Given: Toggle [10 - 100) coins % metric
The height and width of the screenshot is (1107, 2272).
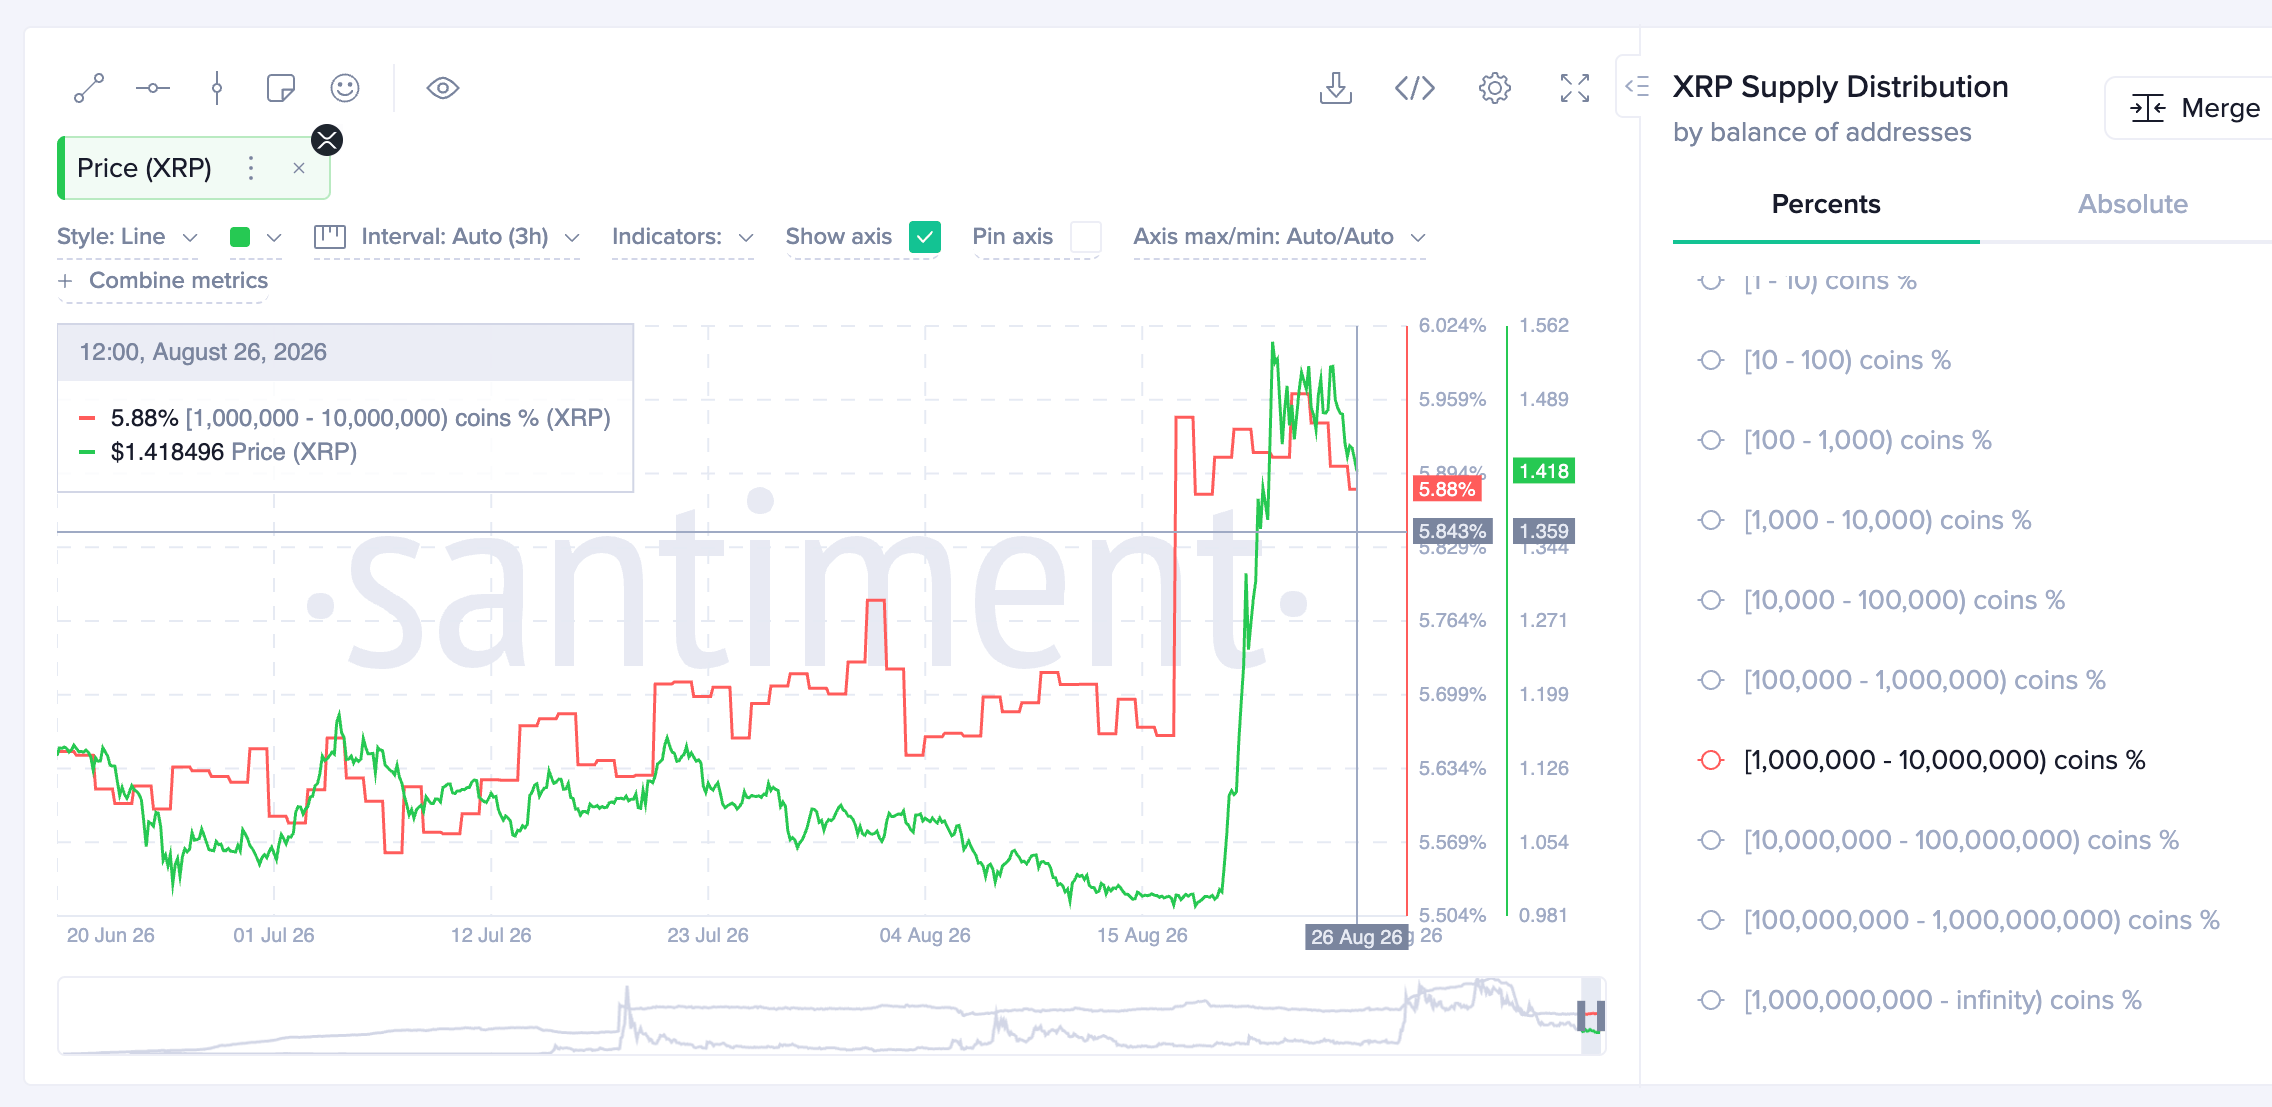Looking at the screenshot, I should tap(1825, 360).
